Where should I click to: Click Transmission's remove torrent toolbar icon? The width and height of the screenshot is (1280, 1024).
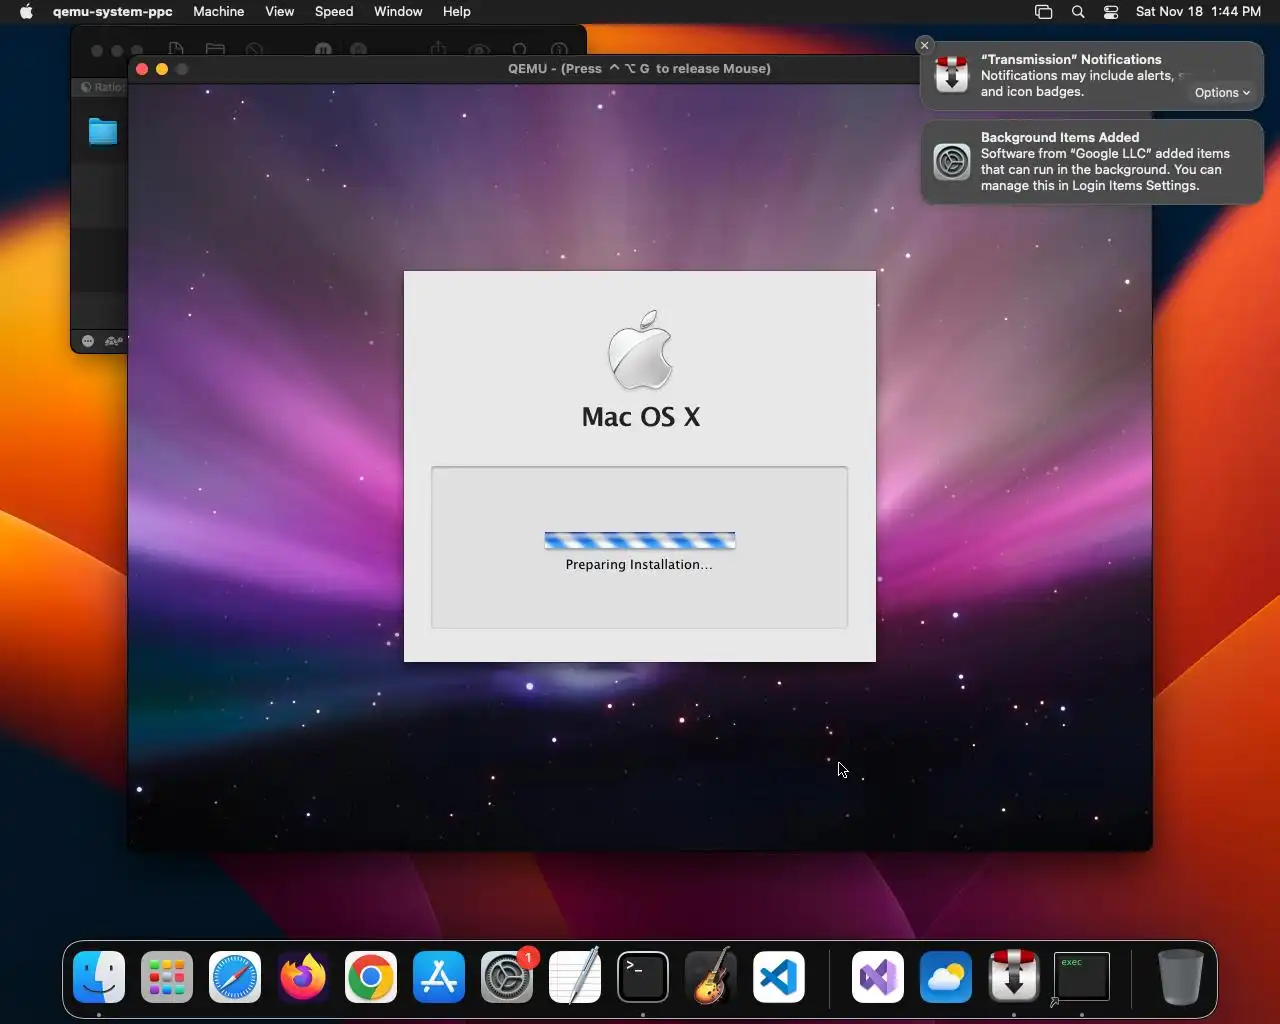click(x=254, y=49)
